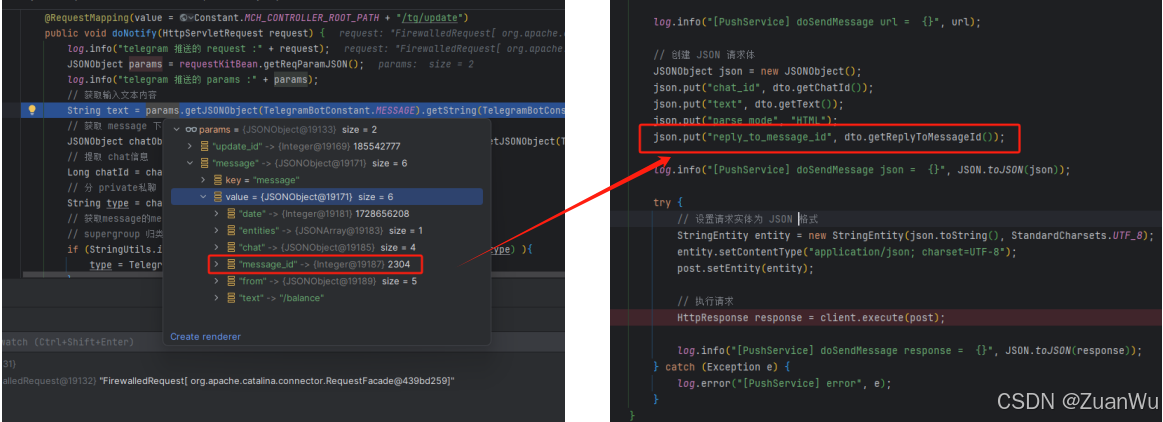Click log.info doSendMessage json line

[862, 169]
